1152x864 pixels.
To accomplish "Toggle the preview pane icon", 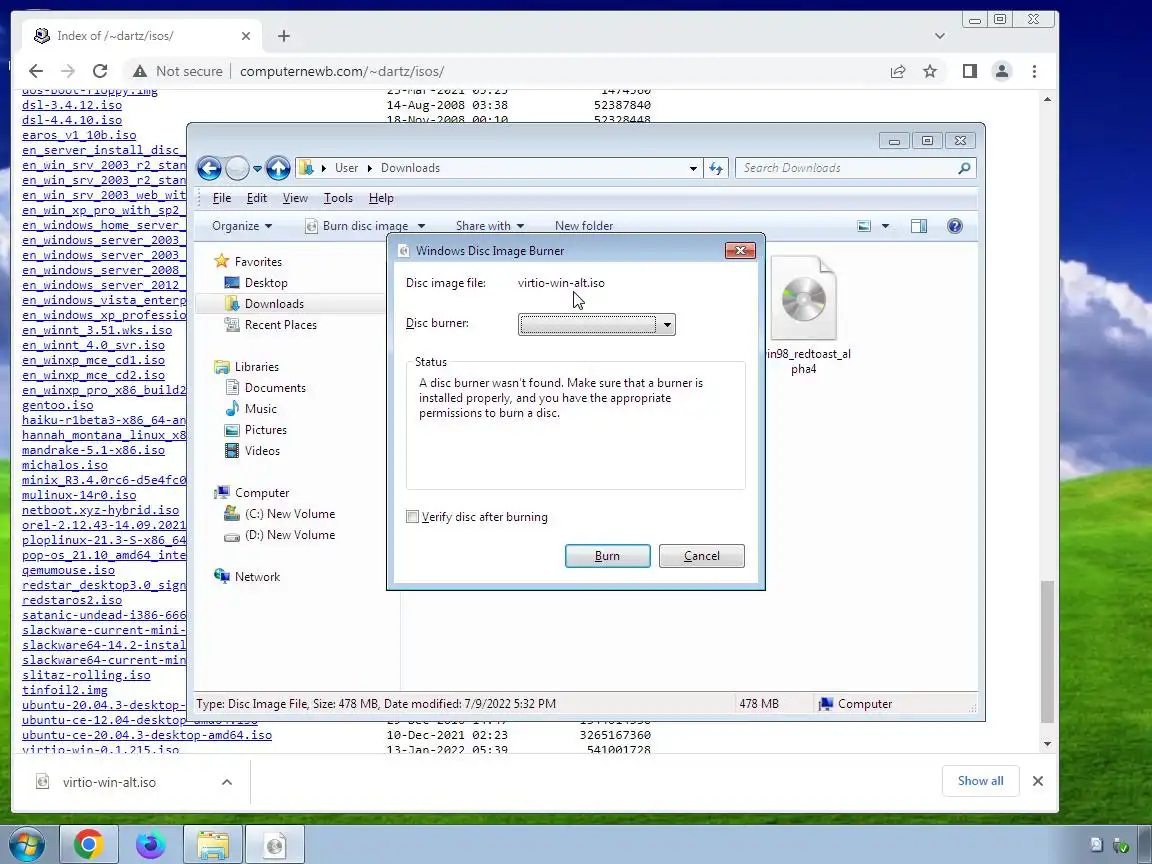I will point(918,226).
